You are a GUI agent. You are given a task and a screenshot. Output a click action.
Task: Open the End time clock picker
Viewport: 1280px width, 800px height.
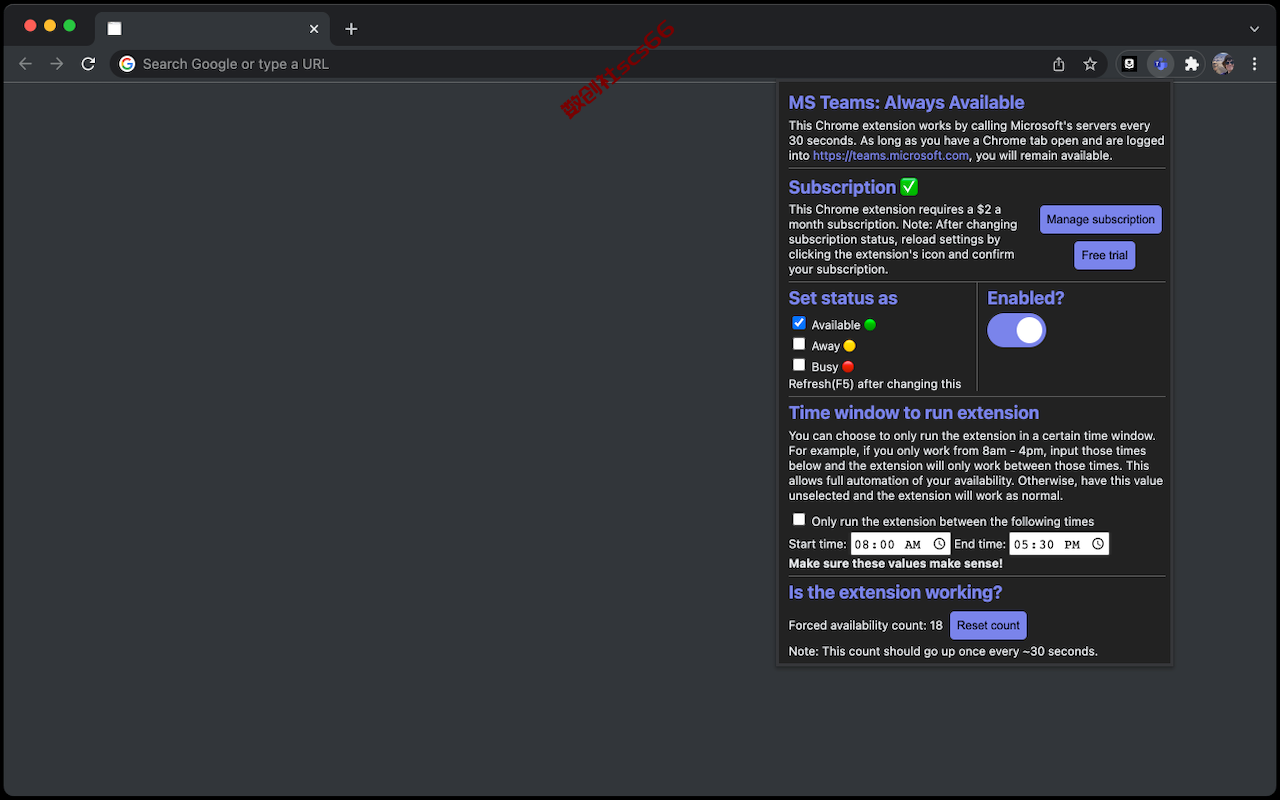click(x=1098, y=544)
